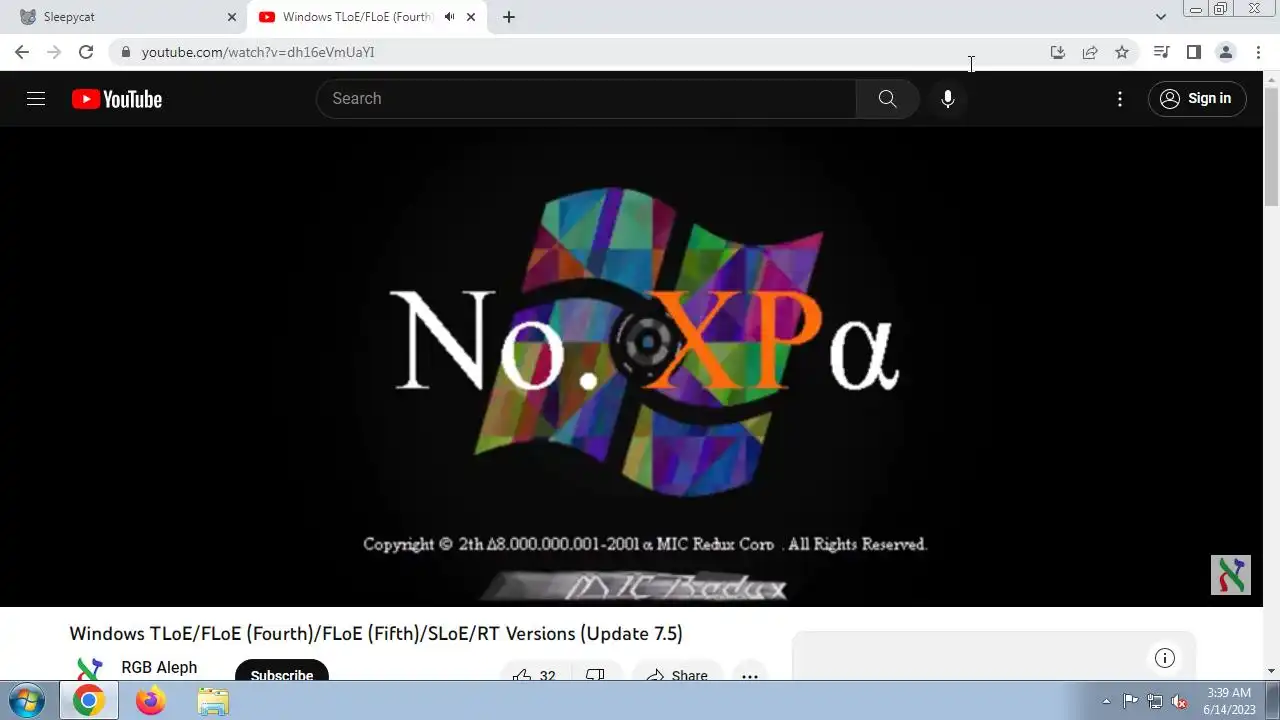Click the channel watermark in video corner
The image size is (1280, 720).
[1231, 575]
